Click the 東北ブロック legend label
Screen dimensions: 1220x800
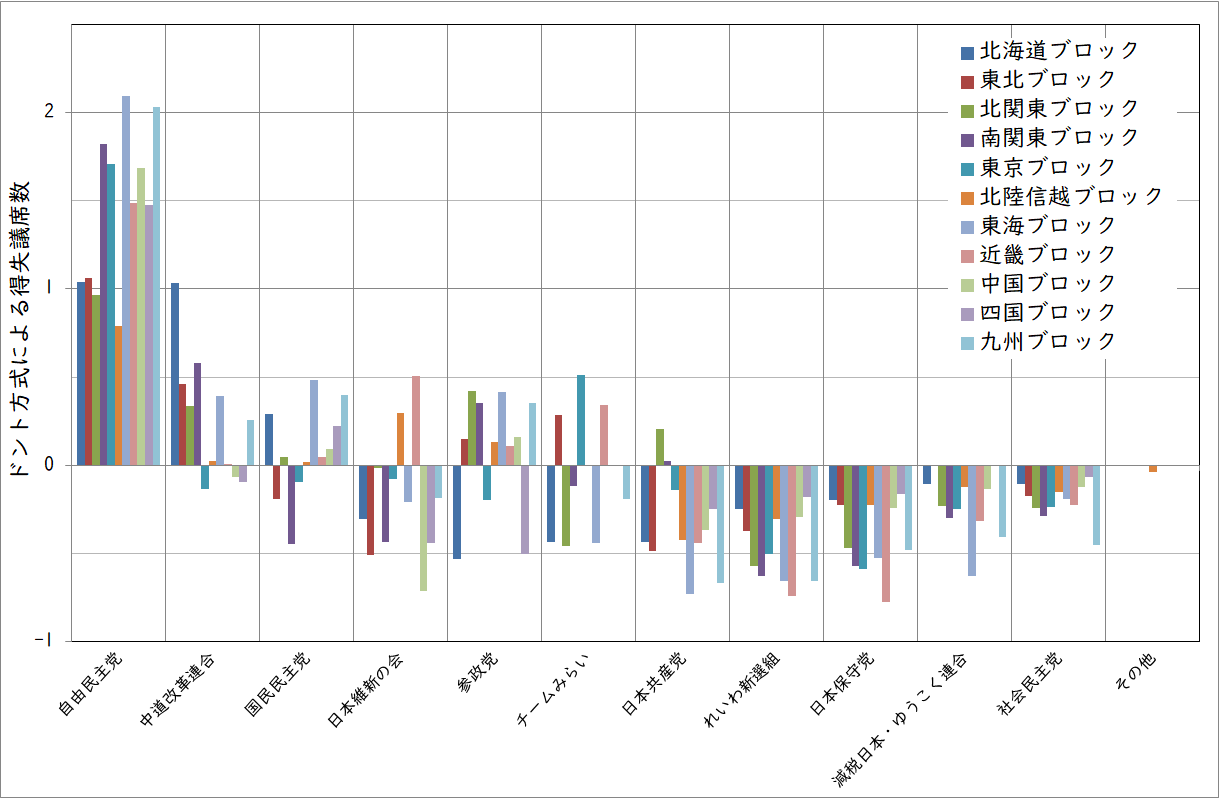[1047, 79]
